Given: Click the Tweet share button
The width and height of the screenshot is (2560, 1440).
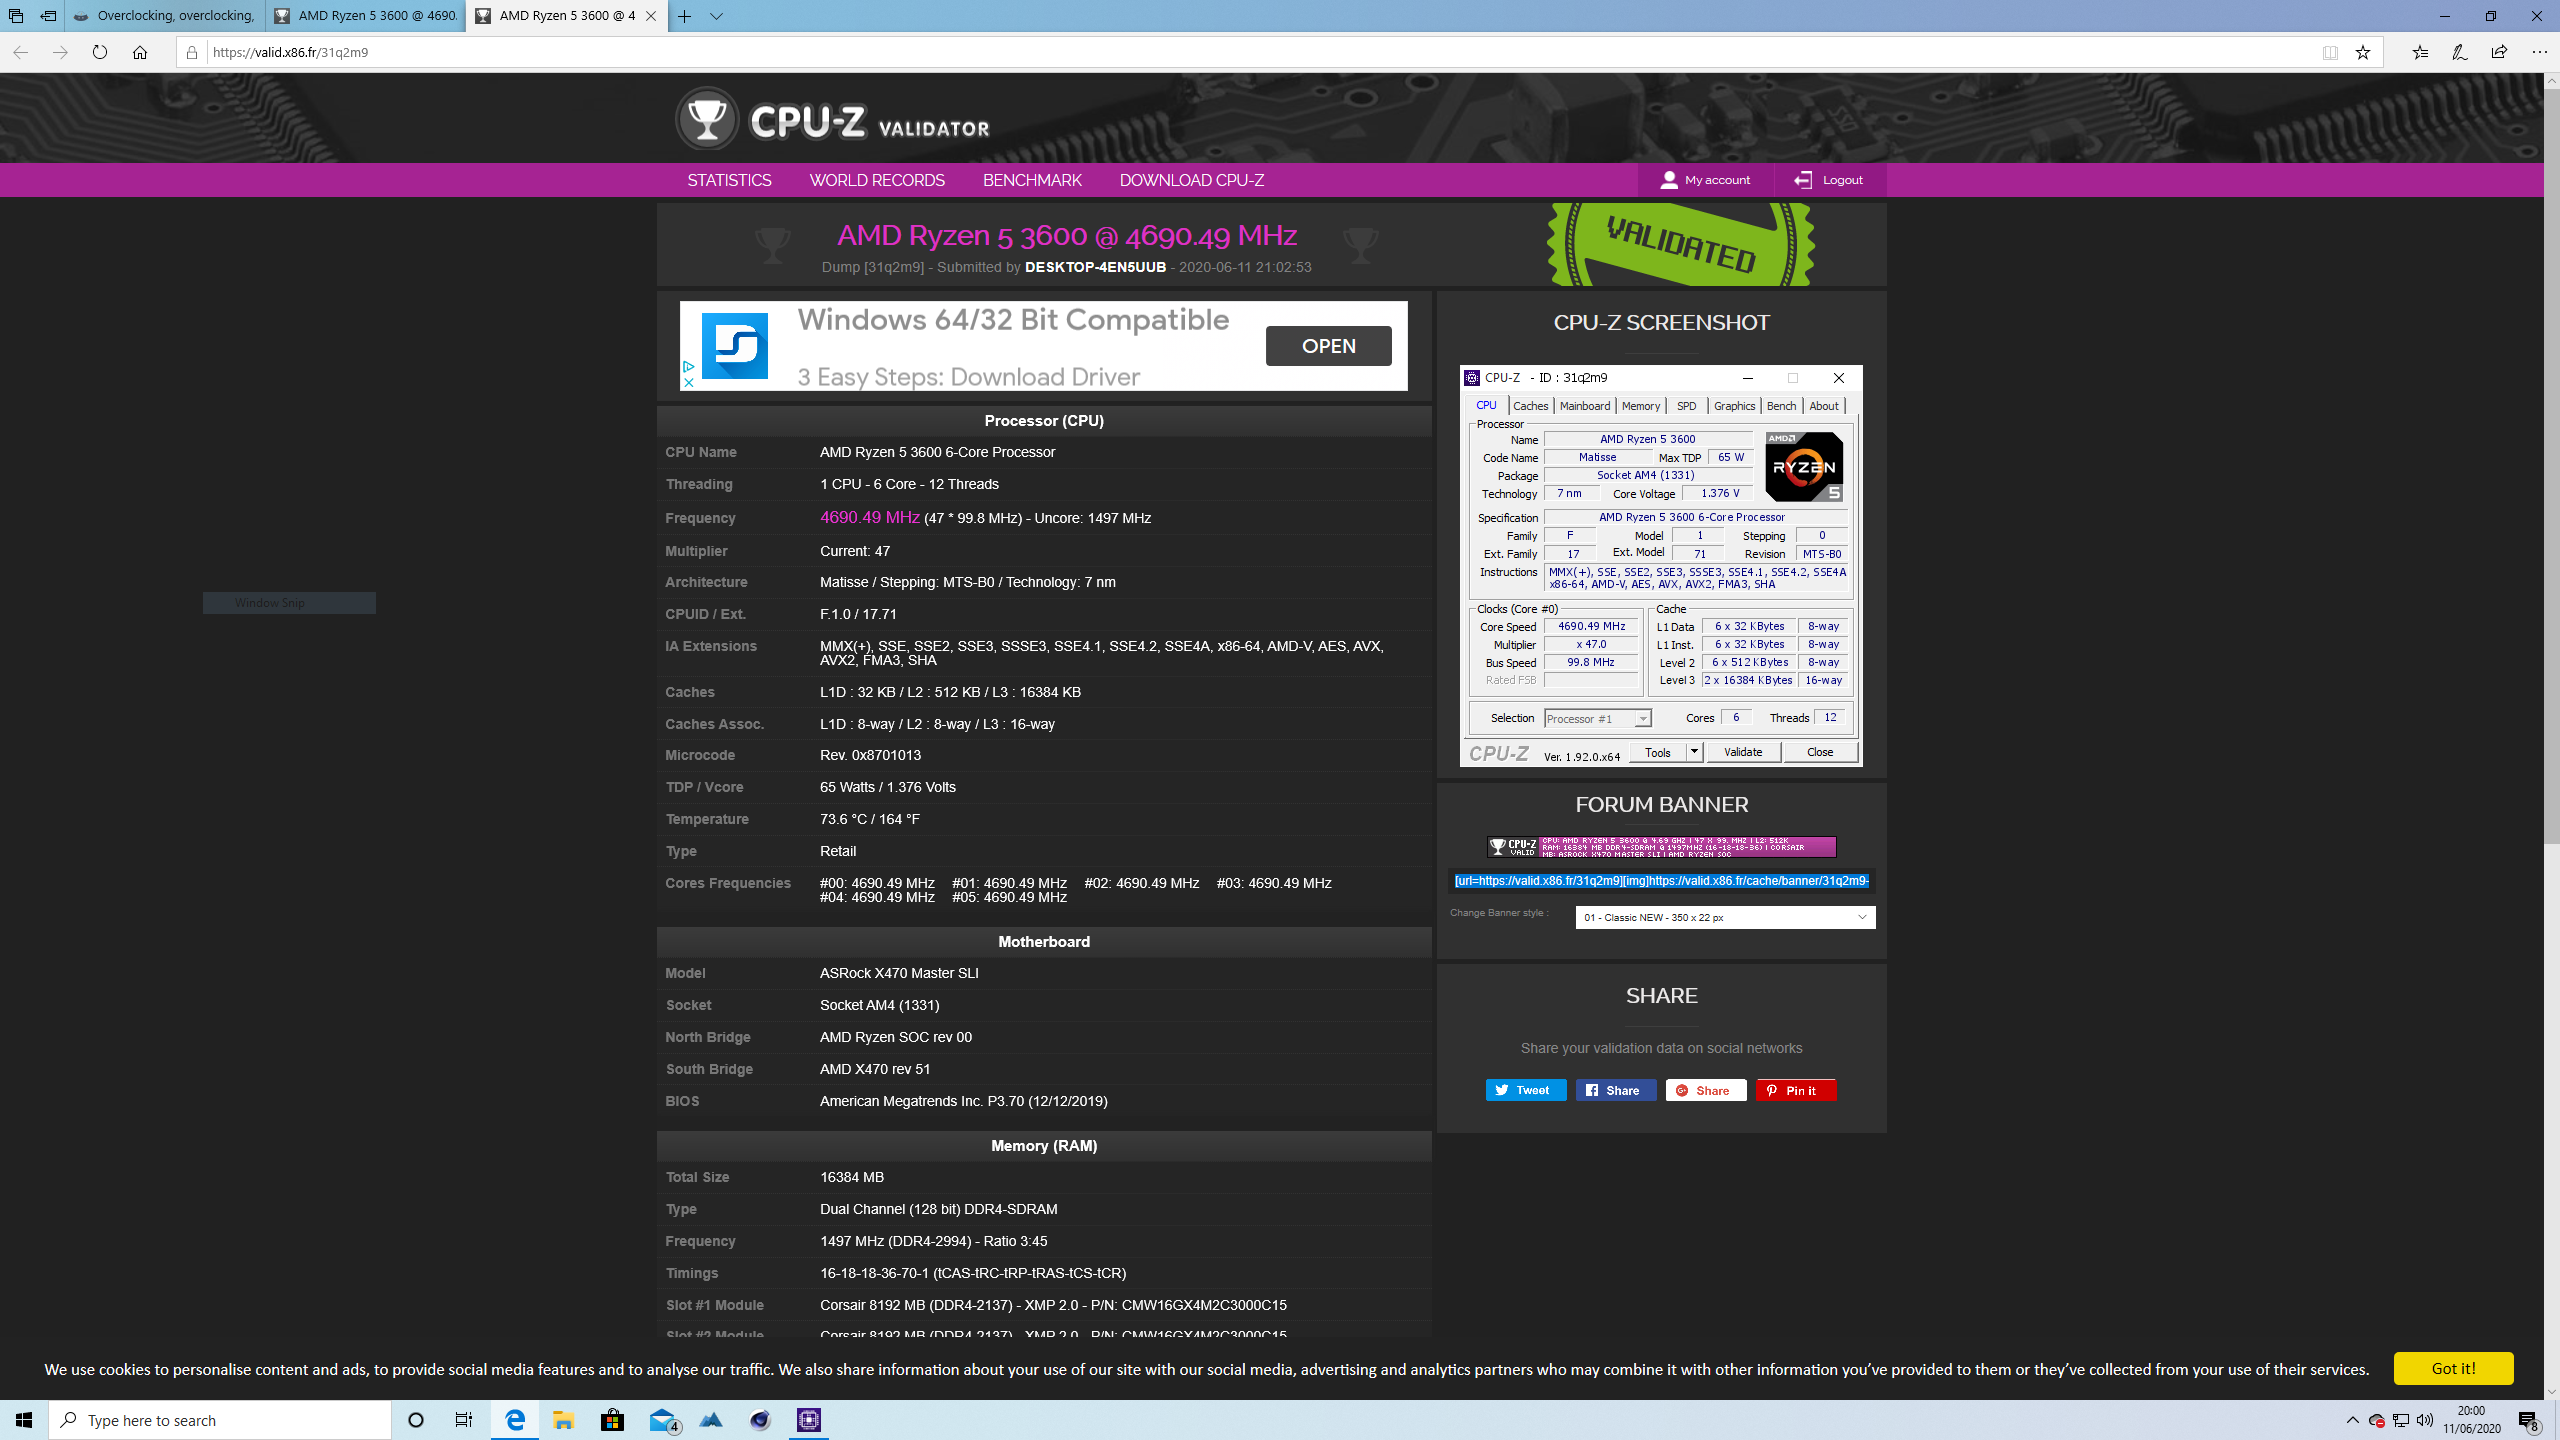Looking at the screenshot, I should point(1526,1090).
